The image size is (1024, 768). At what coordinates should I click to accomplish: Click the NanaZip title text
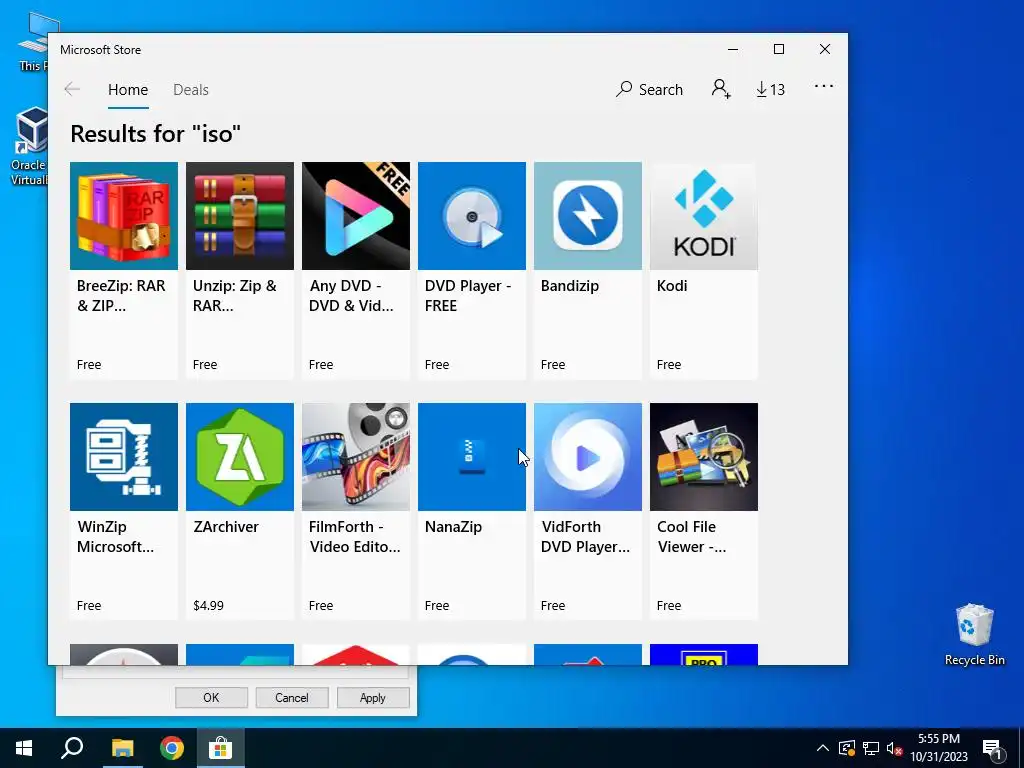pyautogui.click(x=453, y=526)
